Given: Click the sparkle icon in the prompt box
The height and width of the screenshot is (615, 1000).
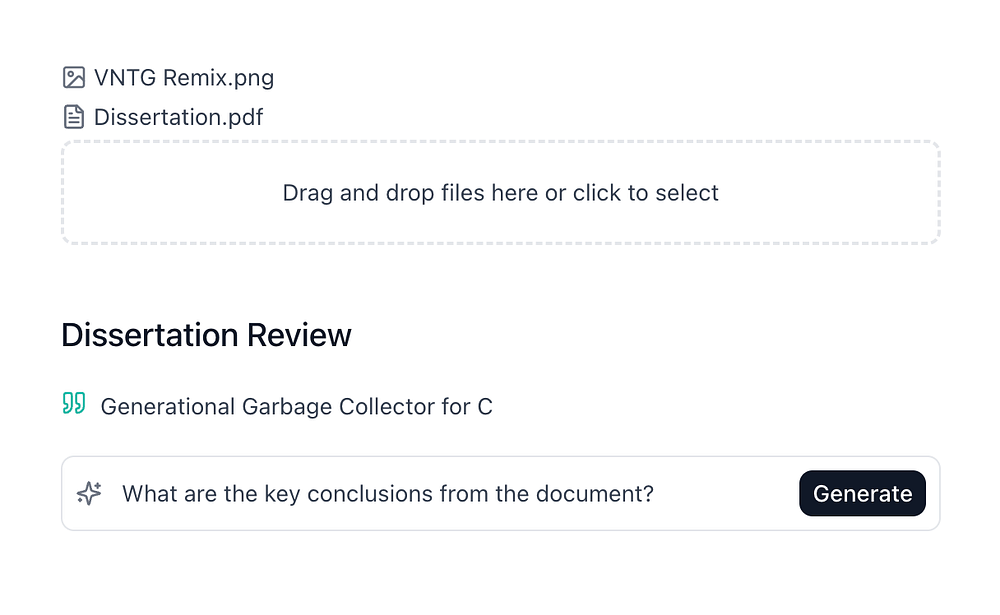Looking at the screenshot, I should pos(90,493).
